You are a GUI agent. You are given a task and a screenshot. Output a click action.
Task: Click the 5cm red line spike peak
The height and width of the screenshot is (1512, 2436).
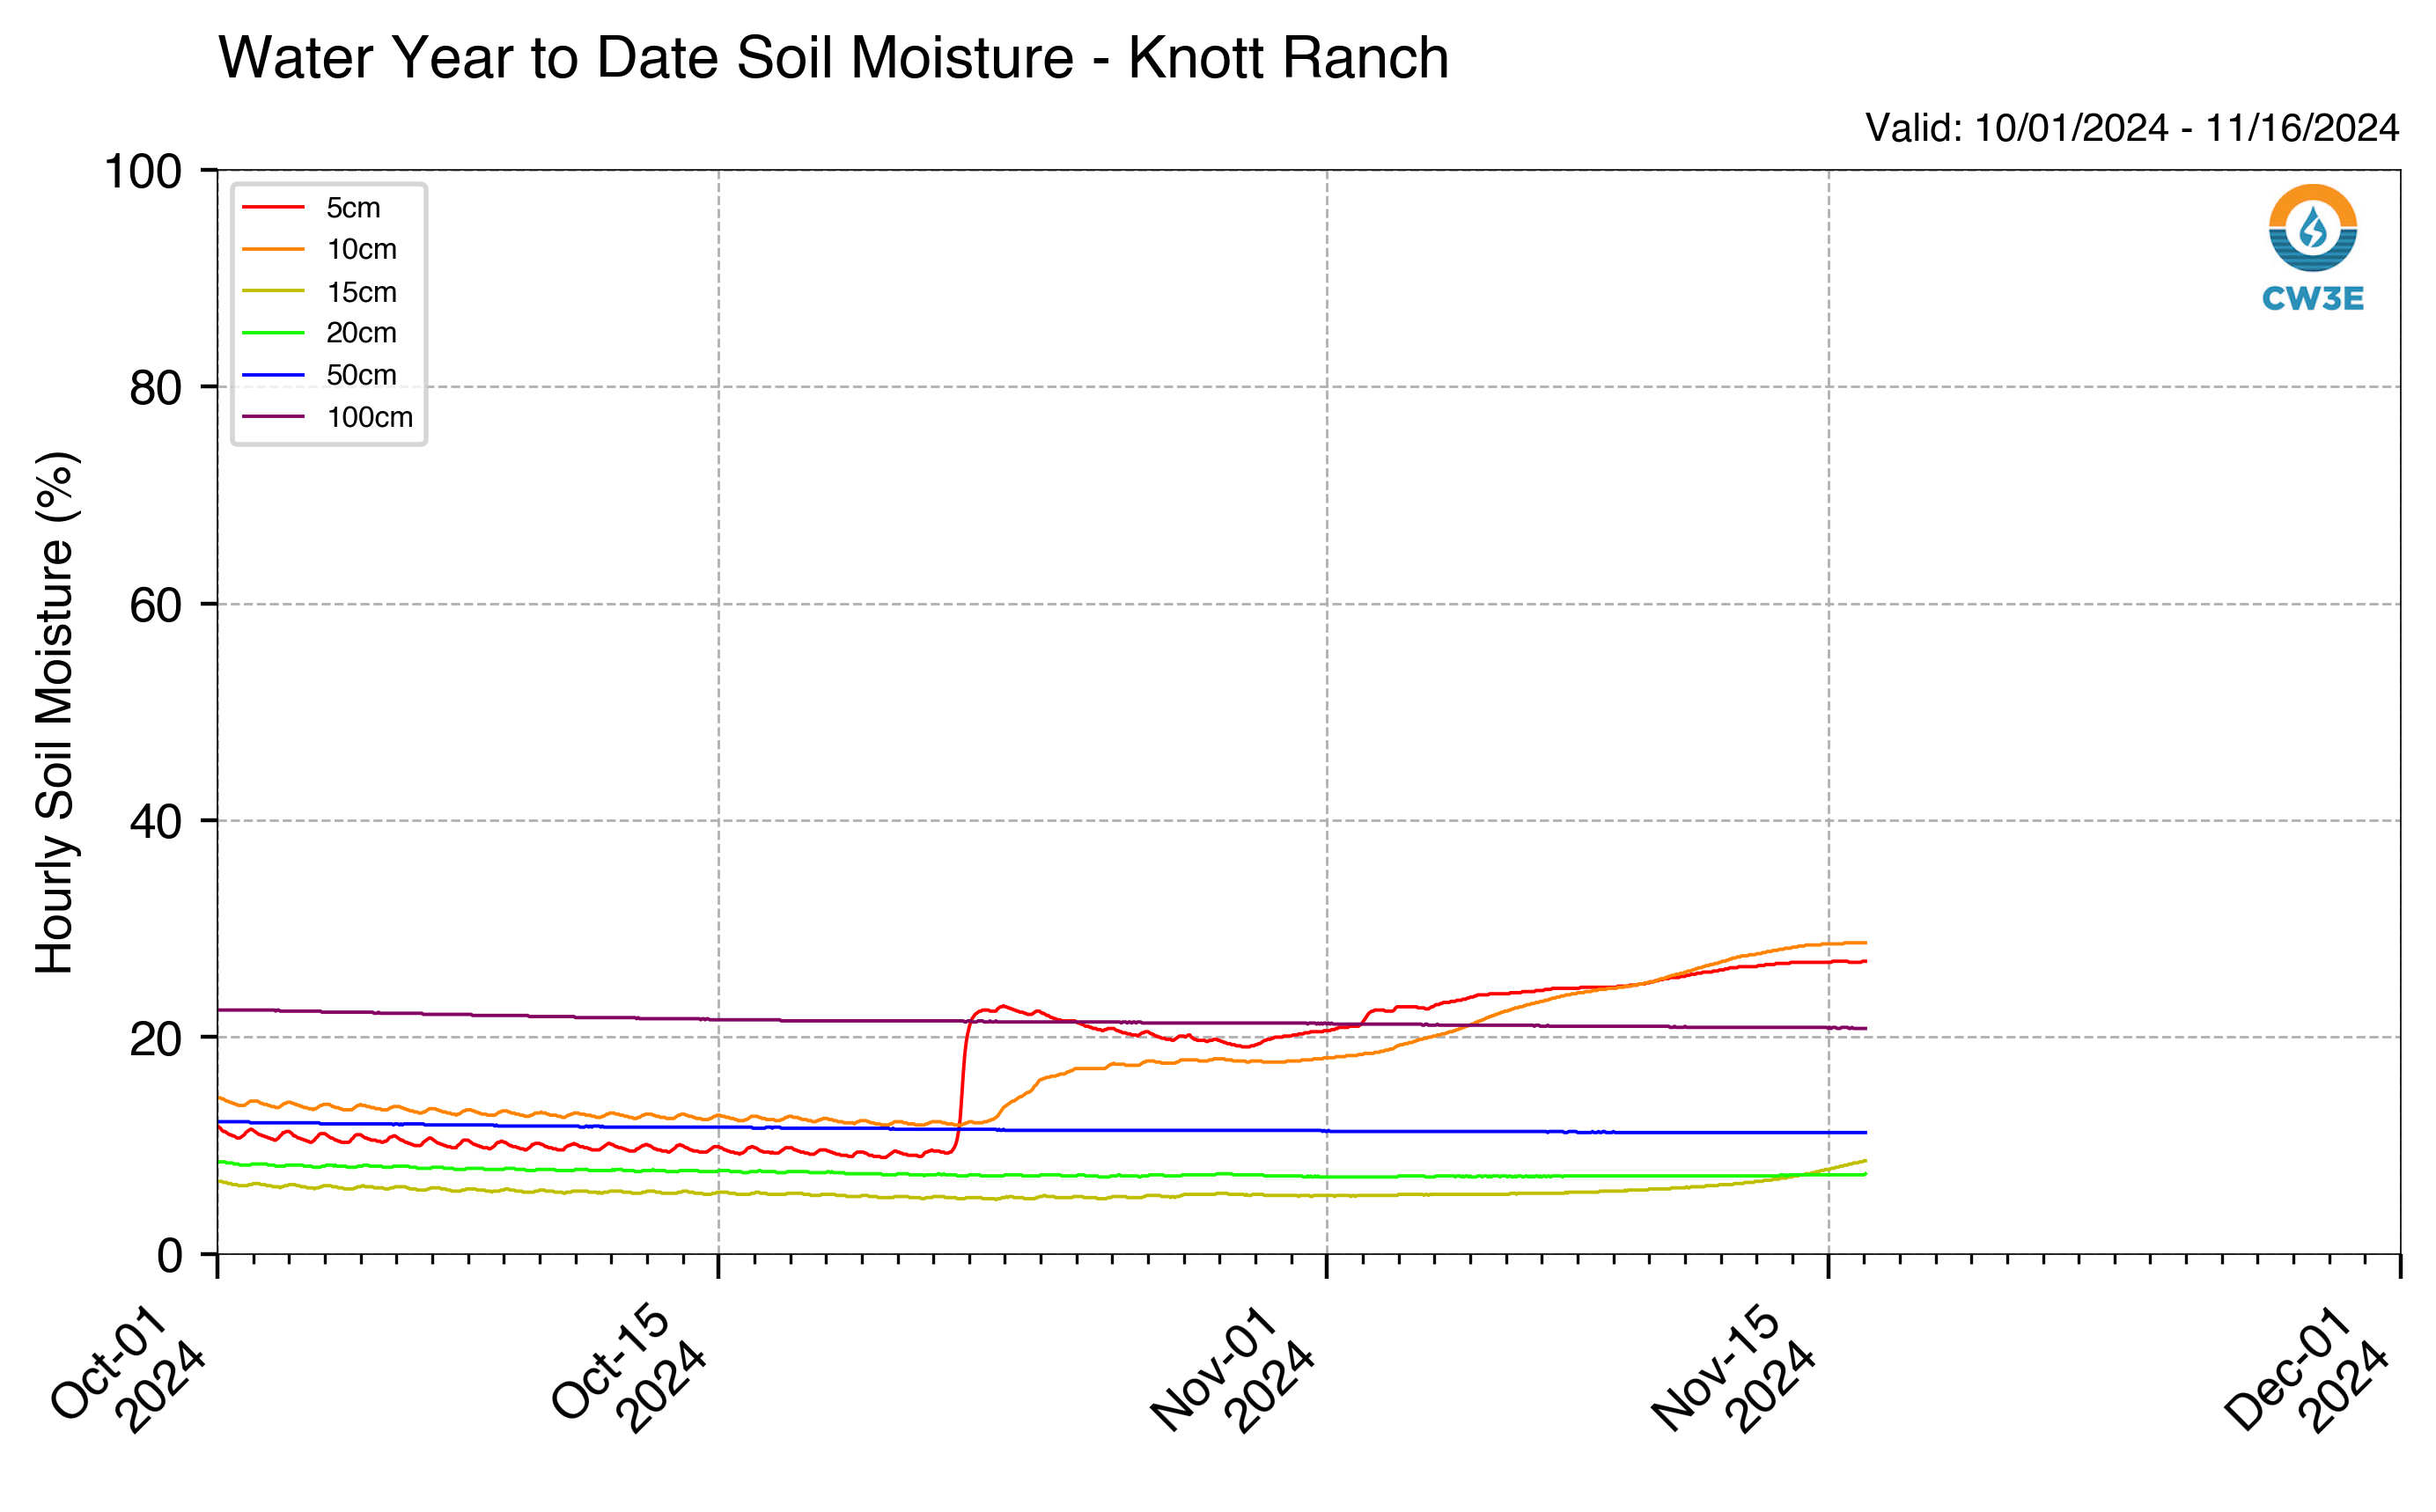pyautogui.click(x=1003, y=1006)
